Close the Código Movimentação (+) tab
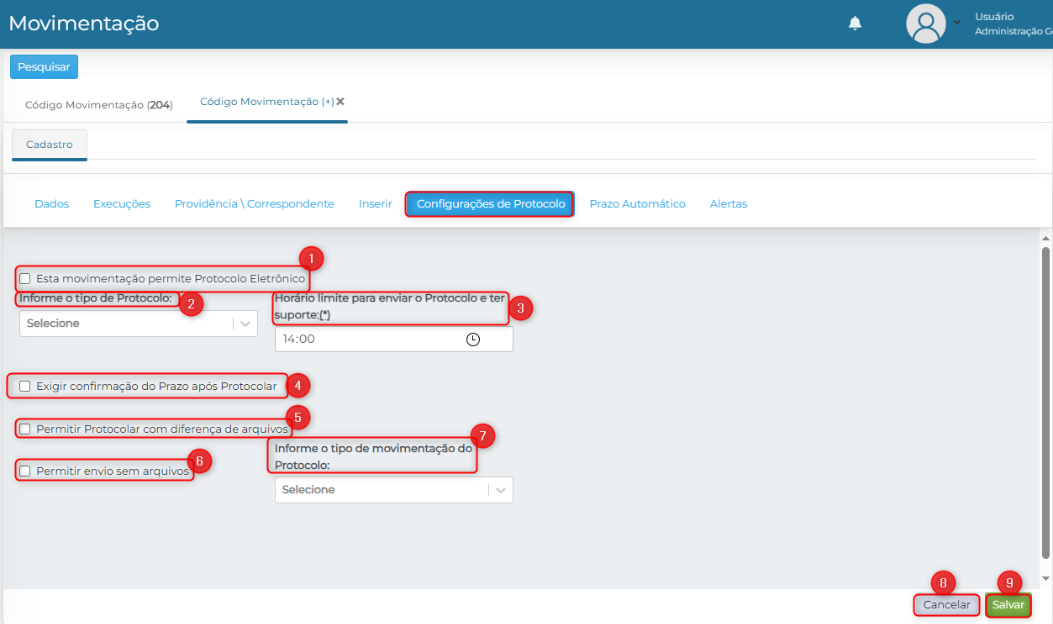The height and width of the screenshot is (624, 1053). 340,101
